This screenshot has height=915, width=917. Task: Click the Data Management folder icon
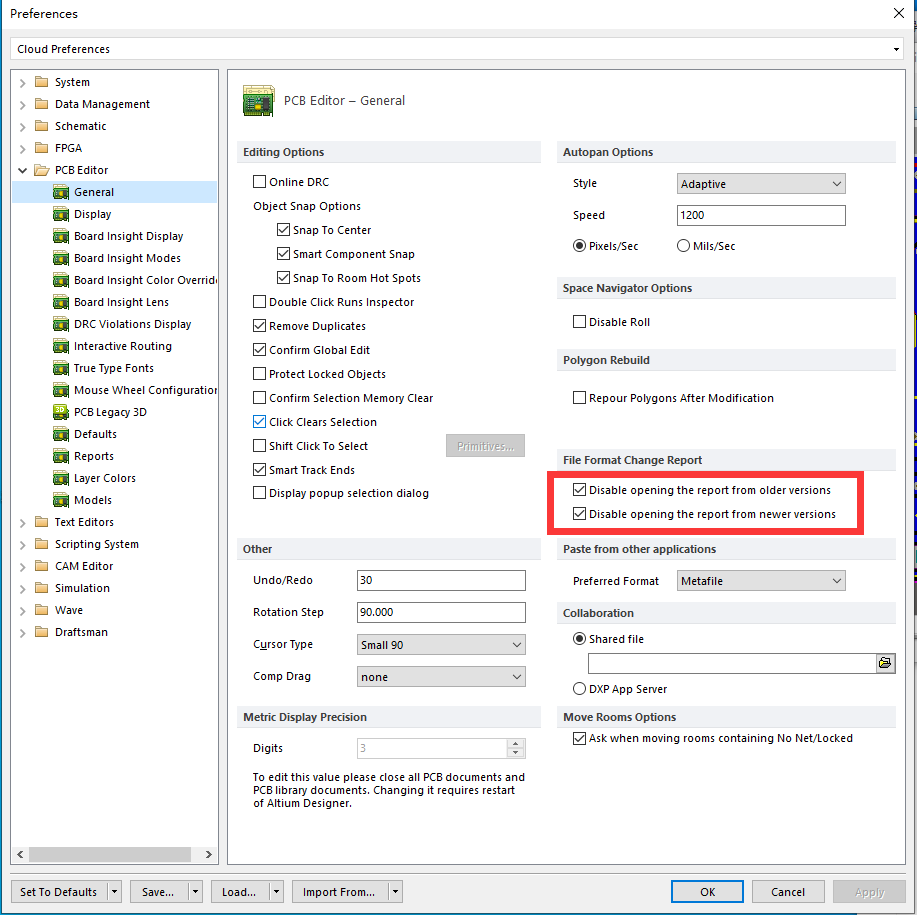pos(42,104)
